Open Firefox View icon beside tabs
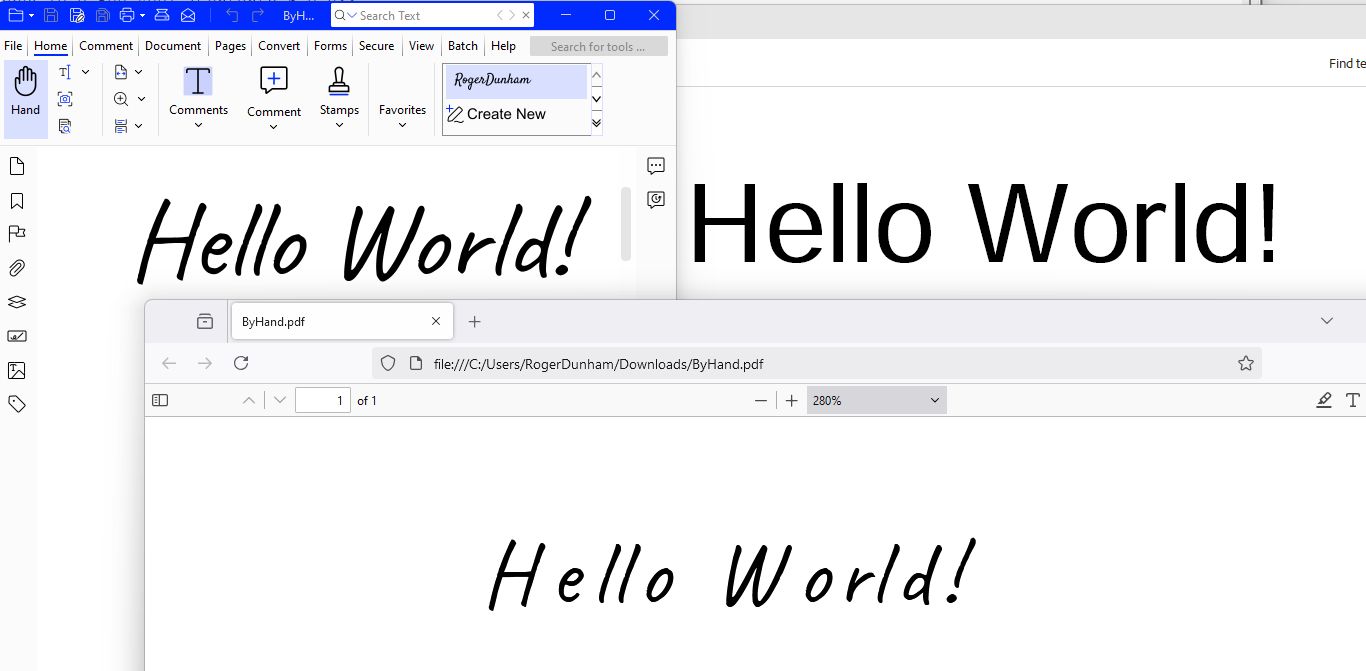This screenshot has height=671, width=1366. point(205,321)
